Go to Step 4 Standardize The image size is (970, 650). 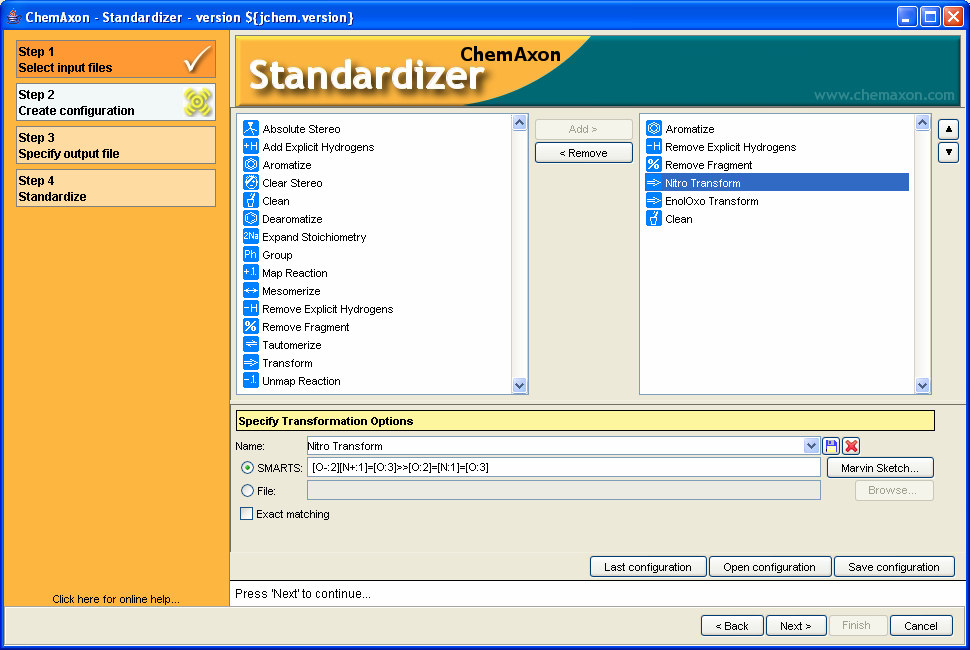(x=116, y=188)
